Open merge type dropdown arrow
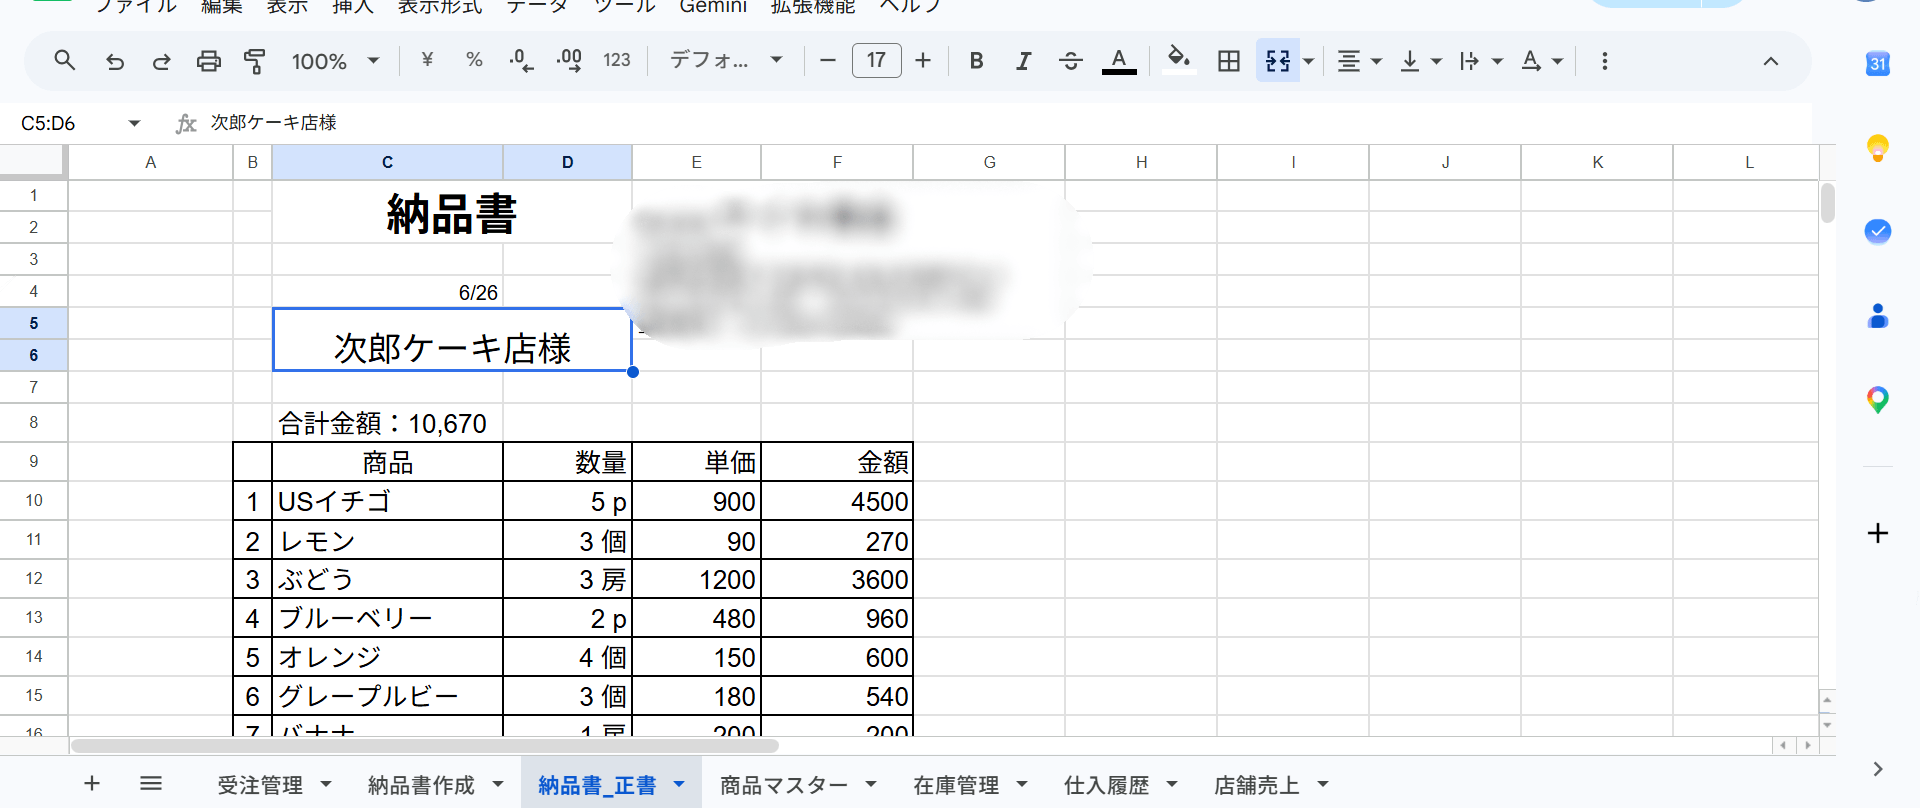The image size is (1920, 808). (1308, 61)
